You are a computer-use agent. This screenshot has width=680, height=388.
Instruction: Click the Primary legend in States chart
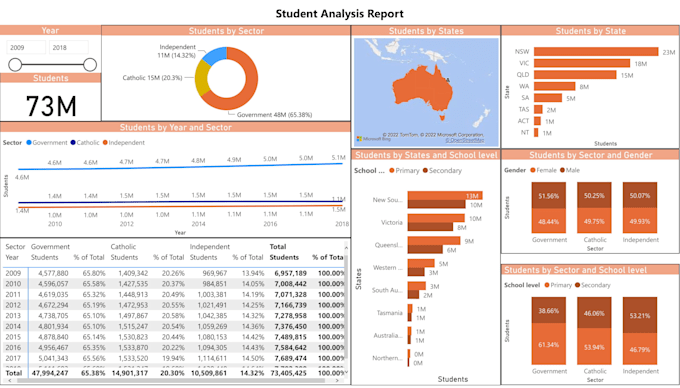[x=404, y=171]
